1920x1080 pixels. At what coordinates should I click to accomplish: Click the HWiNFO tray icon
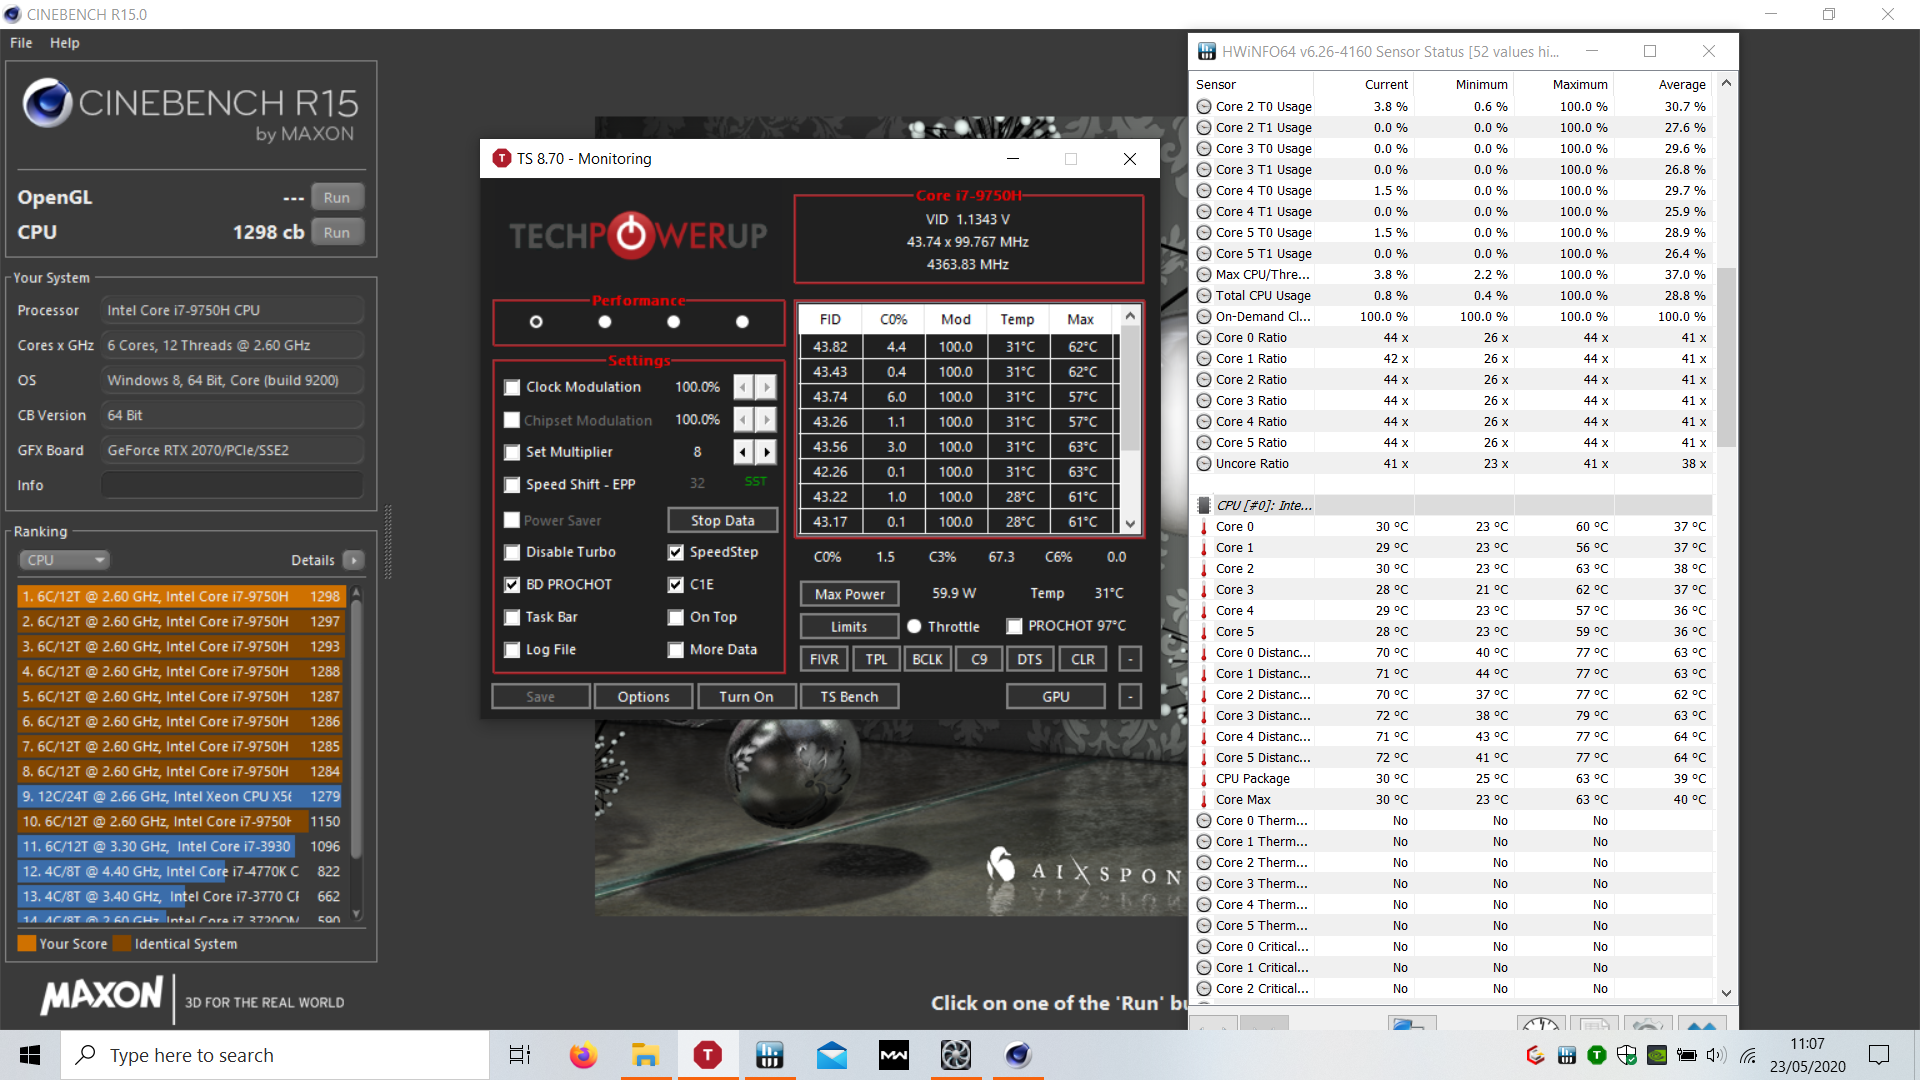pyautogui.click(x=1567, y=1055)
